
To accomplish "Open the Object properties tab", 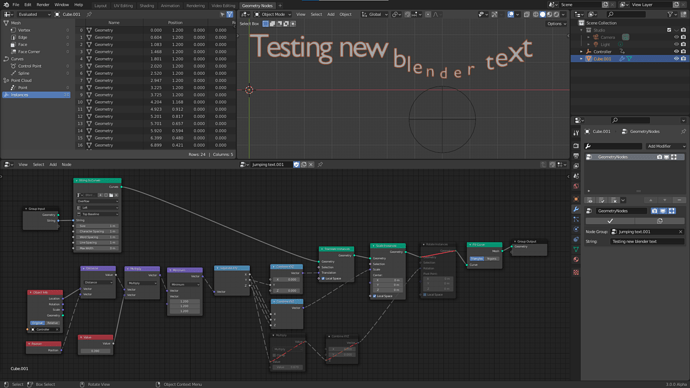I will (576, 199).
